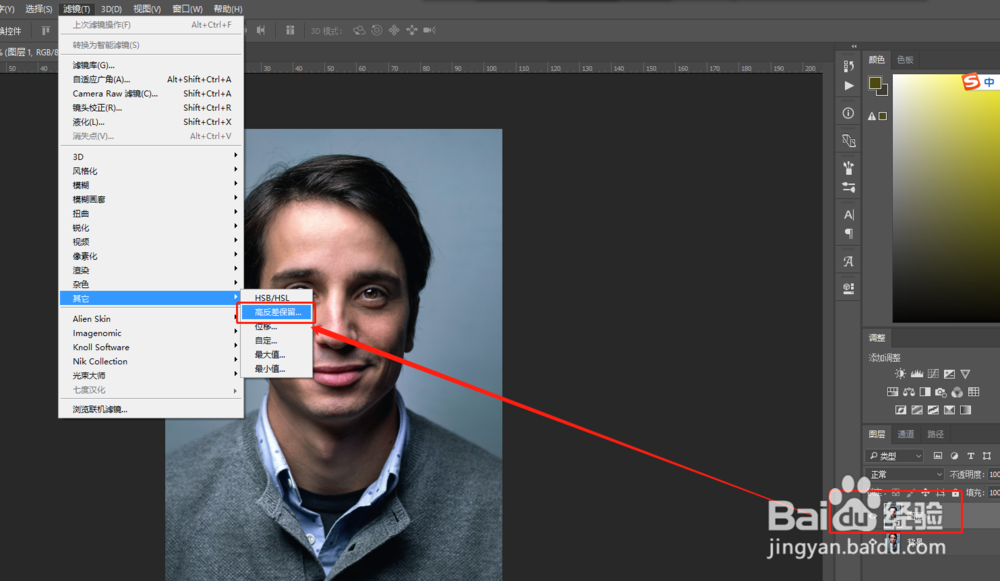Filter layers by shape layers
The image size is (1000, 581).
(987, 455)
